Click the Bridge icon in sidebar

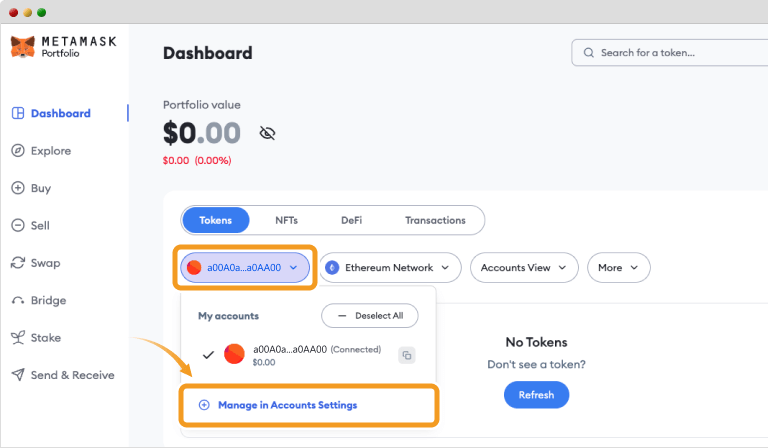[18, 300]
